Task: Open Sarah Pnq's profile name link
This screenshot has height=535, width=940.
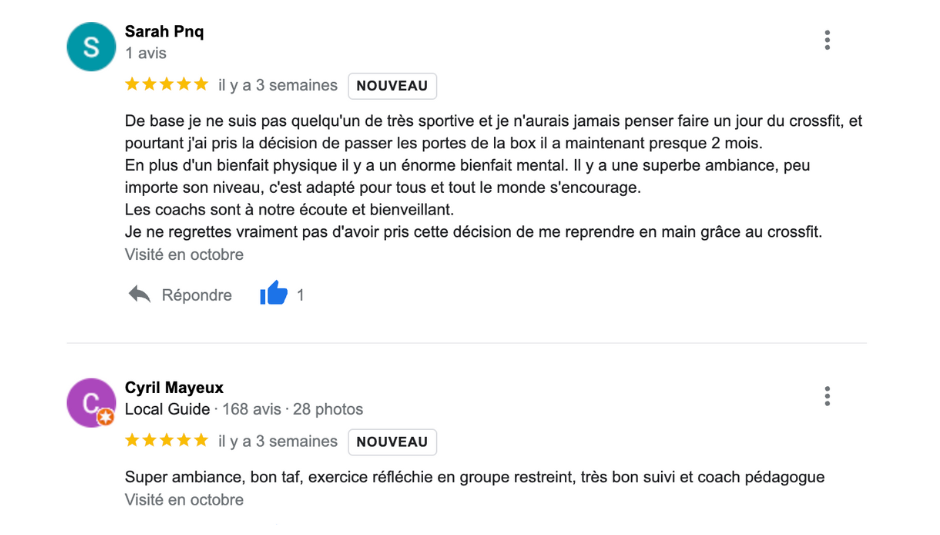Action: click(x=164, y=31)
